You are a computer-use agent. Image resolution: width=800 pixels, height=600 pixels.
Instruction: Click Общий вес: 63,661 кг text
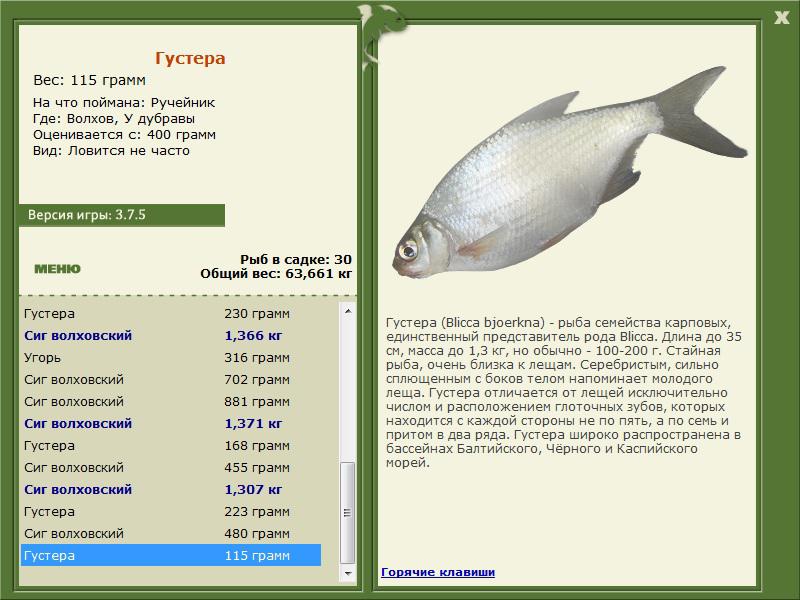[x=276, y=274]
